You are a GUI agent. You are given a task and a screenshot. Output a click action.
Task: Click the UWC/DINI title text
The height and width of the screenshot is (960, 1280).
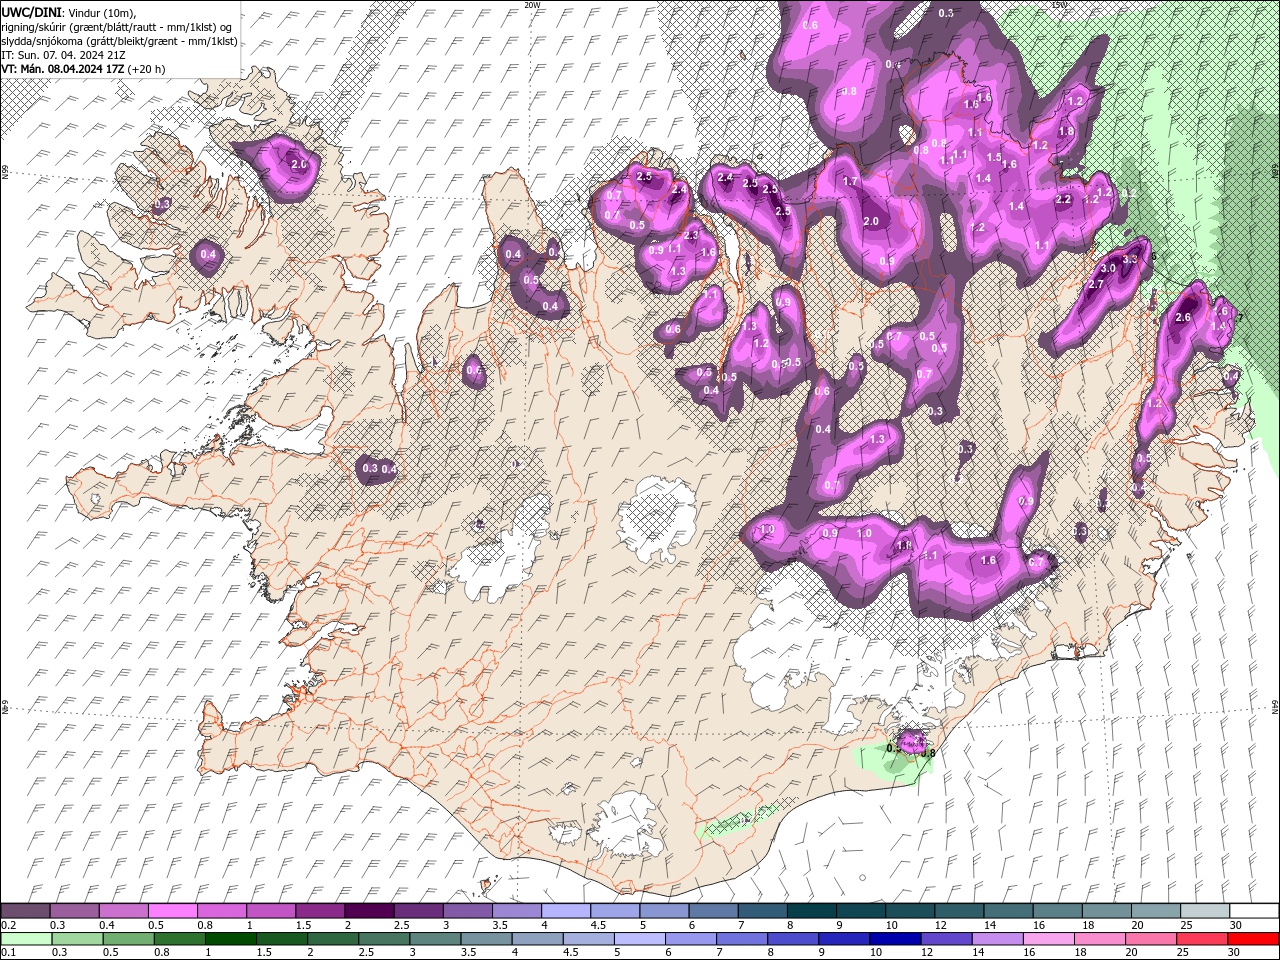coord(32,12)
